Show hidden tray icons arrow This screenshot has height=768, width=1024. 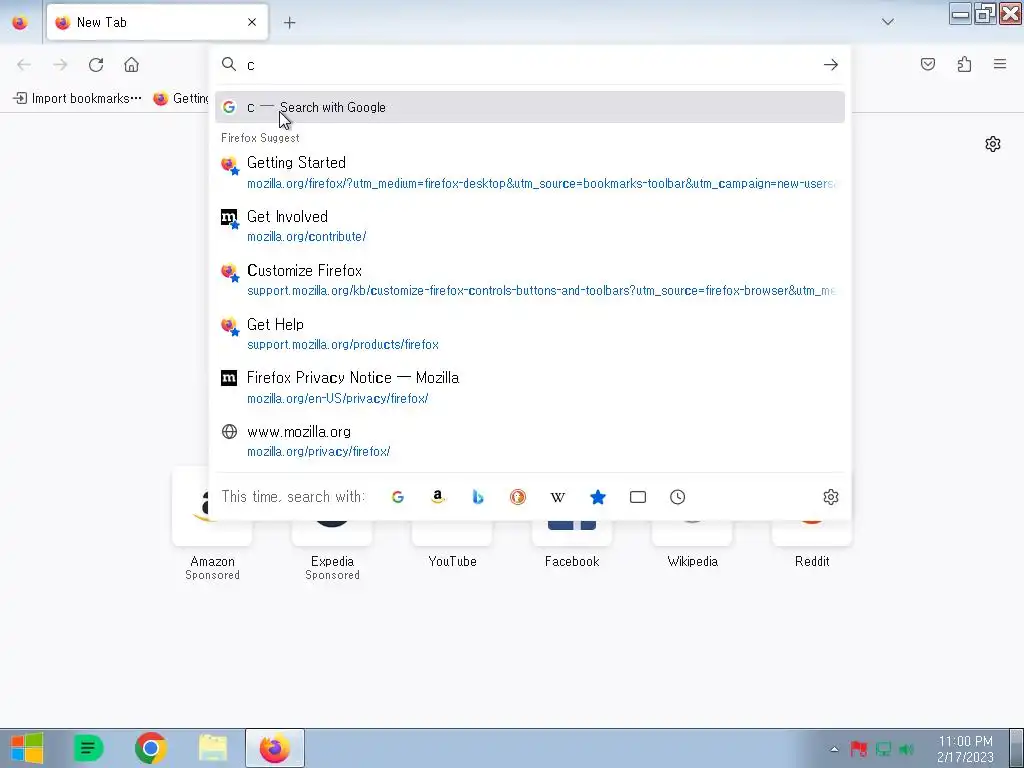coord(834,749)
